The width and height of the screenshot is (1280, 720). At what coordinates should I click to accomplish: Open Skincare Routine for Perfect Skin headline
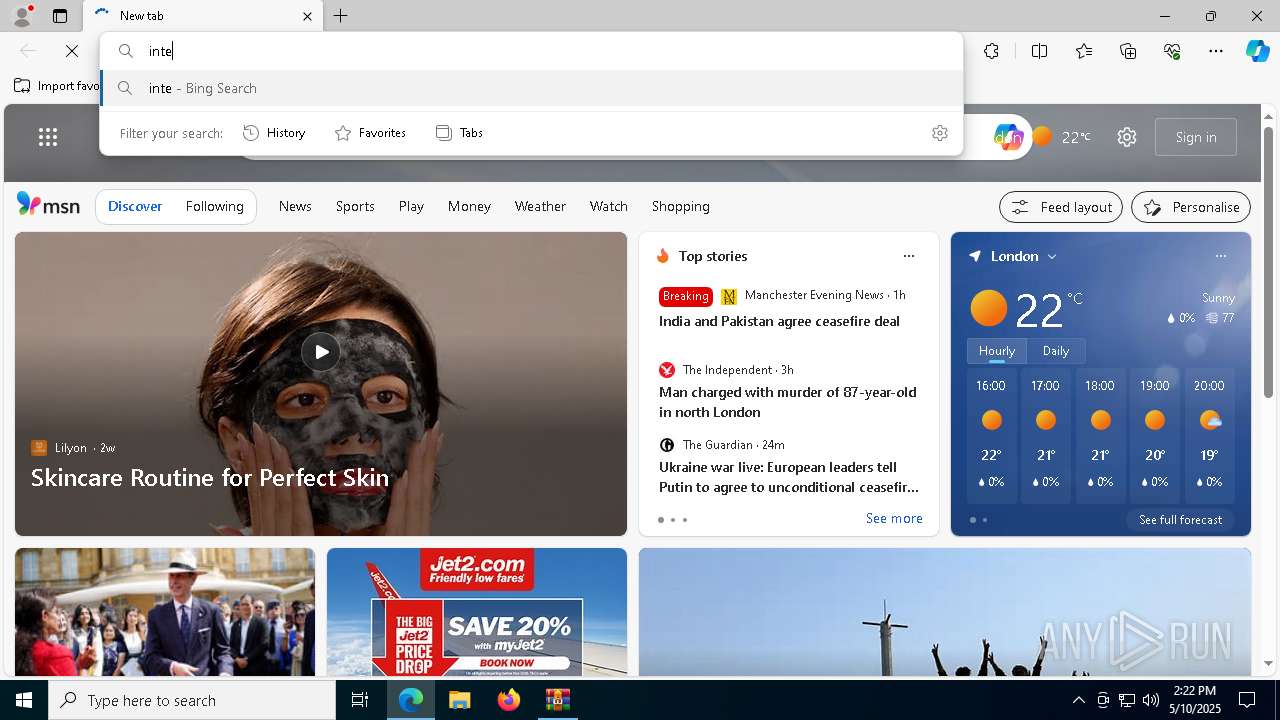coord(210,477)
